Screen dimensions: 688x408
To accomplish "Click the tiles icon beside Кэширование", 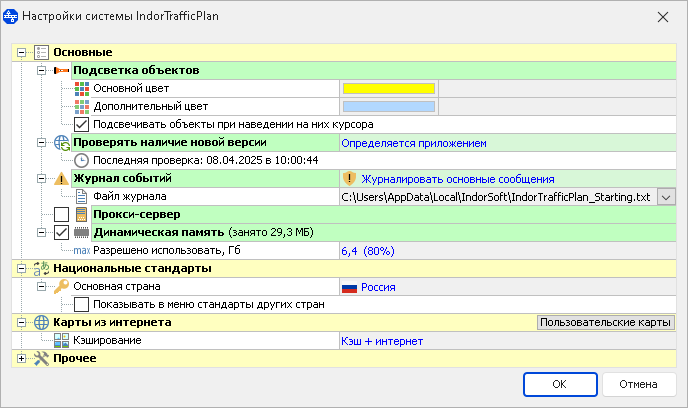I will pyautogui.click(x=61, y=340).
